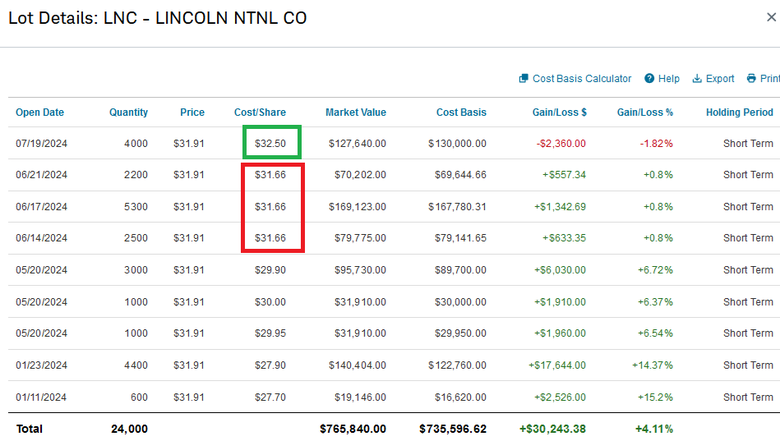Sort by Cost/Share column header
Screen dimensions: 780x441
(260, 112)
